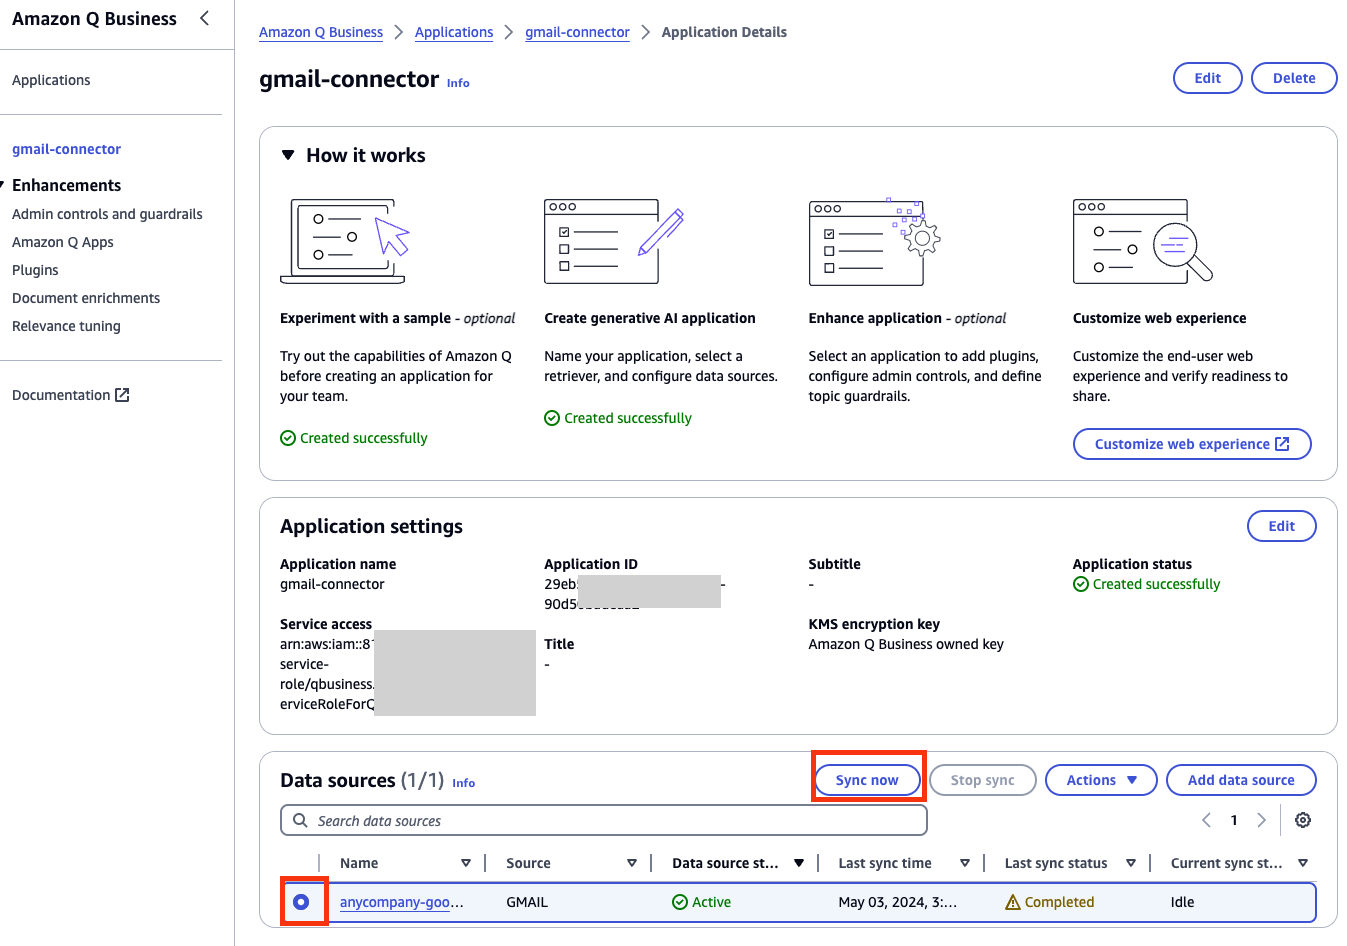Viewport: 1347px width, 946px height.
Task: Delete the gmail-connector application
Action: coord(1294,78)
